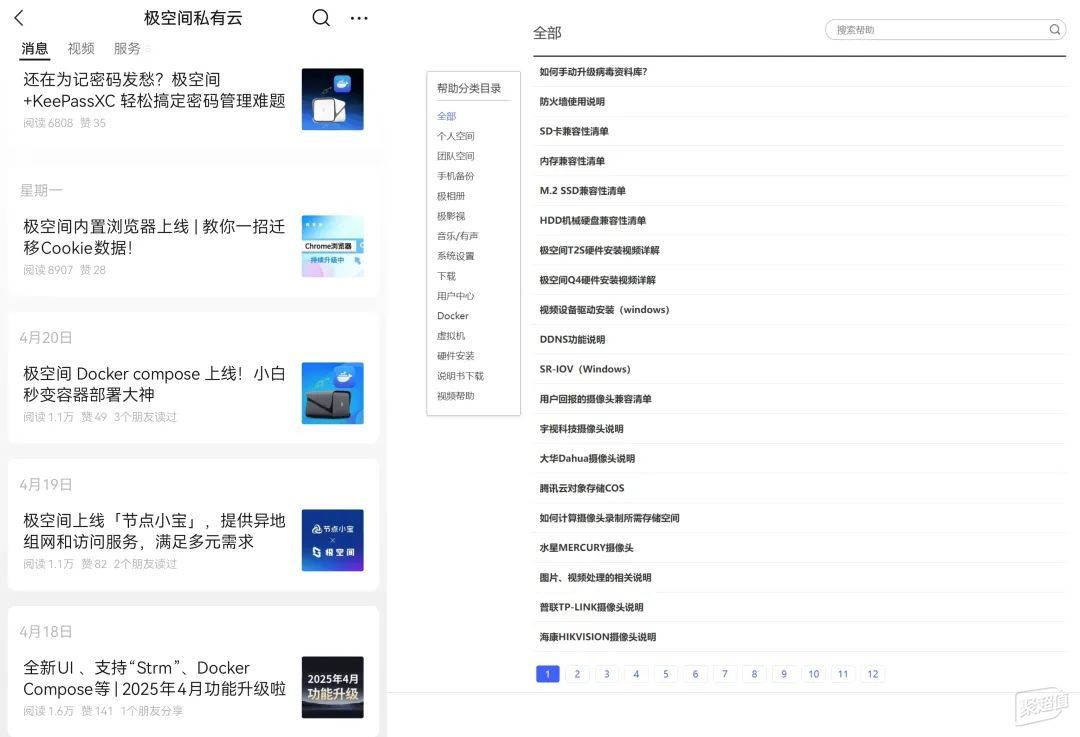
Task: Open SD卡兼容性清单 help topic
Action: pyautogui.click(x=574, y=131)
